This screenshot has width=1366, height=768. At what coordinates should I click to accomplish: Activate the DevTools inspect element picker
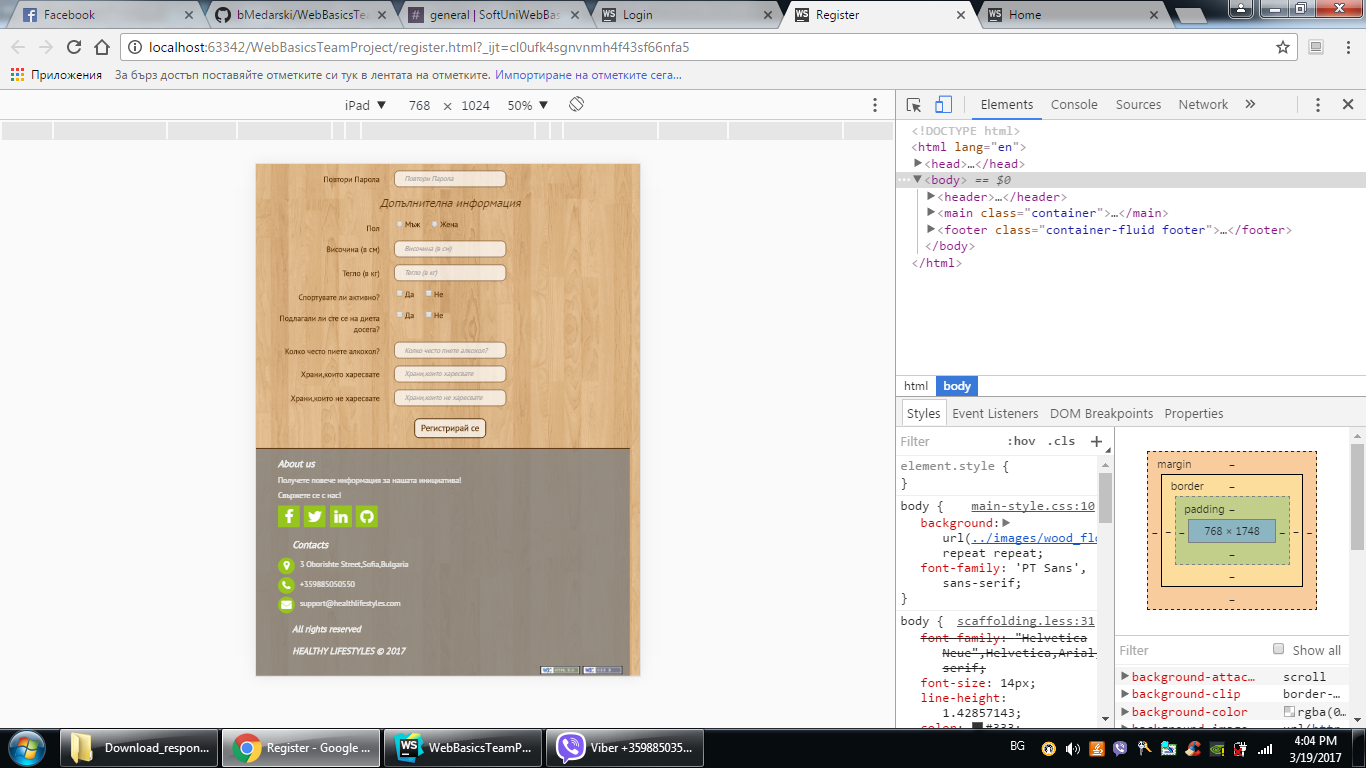point(914,105)
